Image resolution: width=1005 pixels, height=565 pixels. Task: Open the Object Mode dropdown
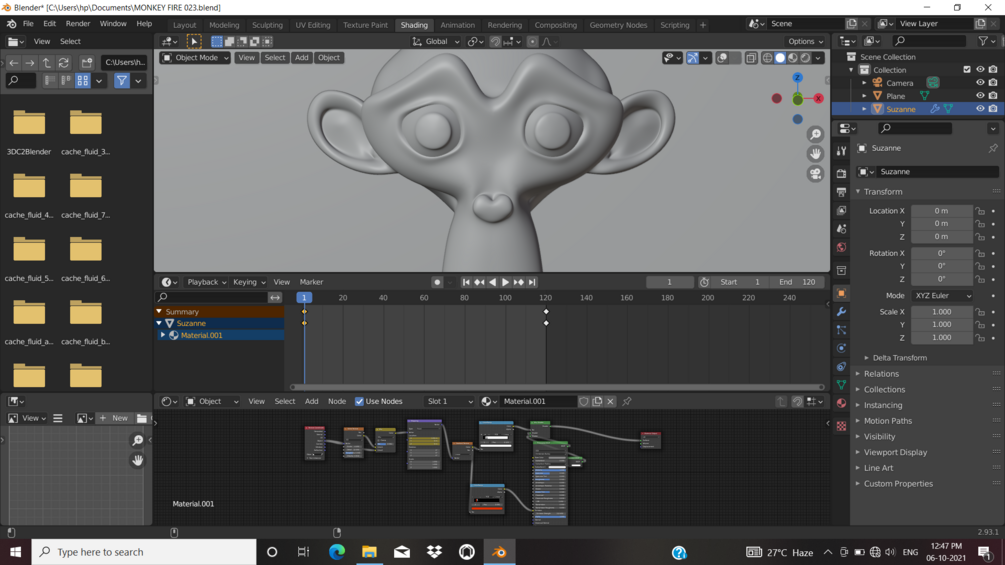(x=195, y=58)
